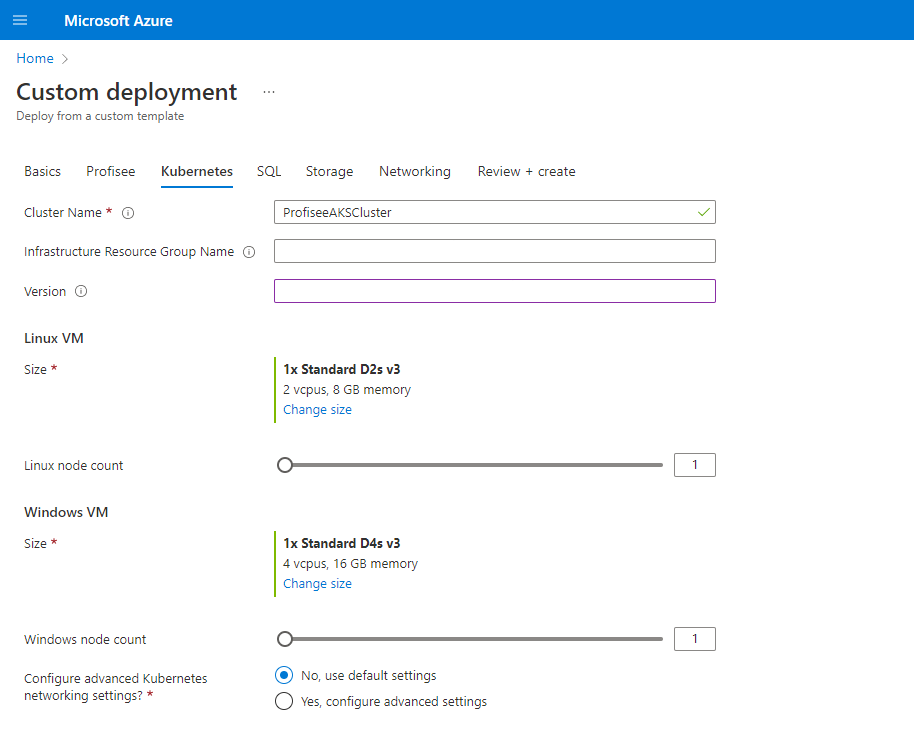
Task: Click the Version input field
Action: point(494,291)
